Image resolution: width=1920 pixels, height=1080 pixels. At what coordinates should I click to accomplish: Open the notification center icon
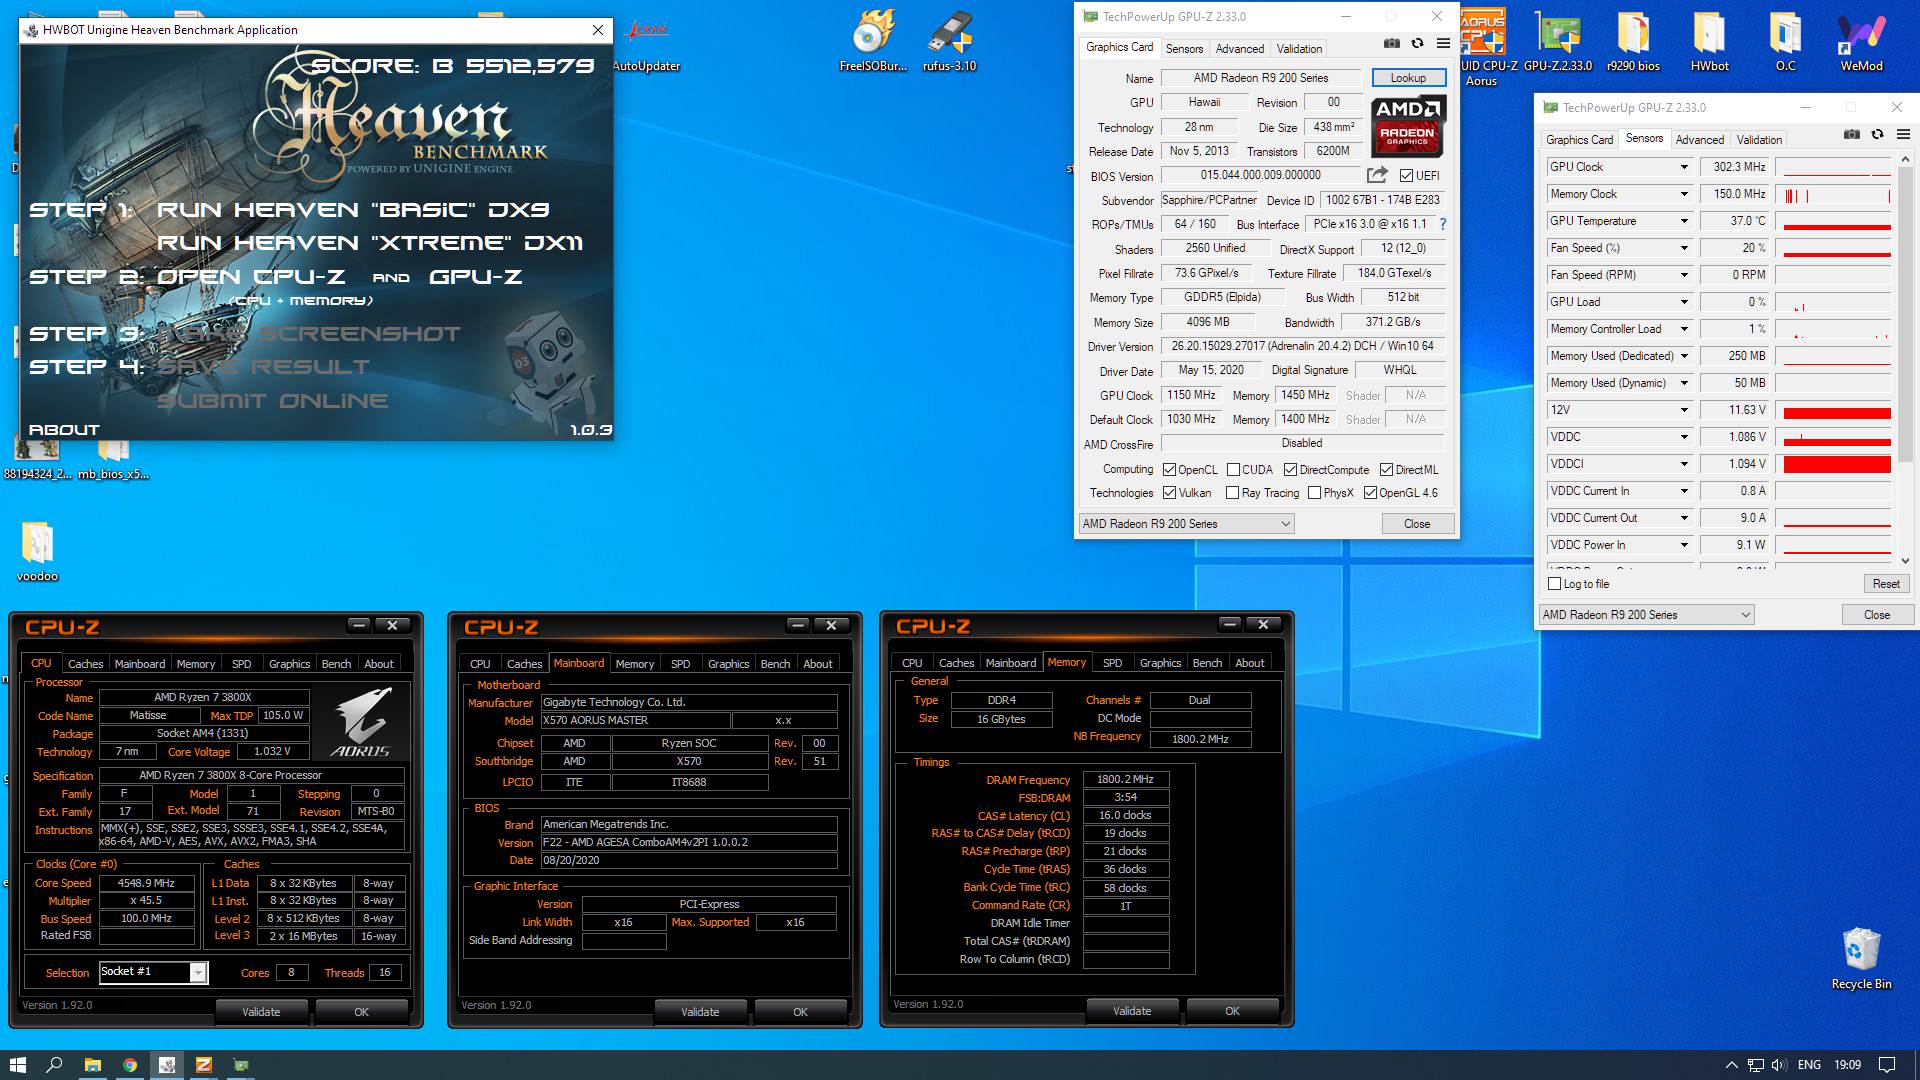click(1887, 1065)
